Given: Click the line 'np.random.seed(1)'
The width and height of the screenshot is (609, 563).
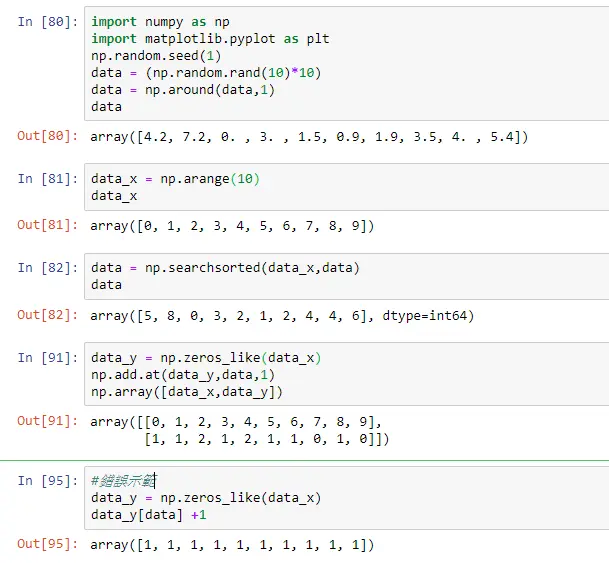Looking at the screenshot, I should pos(156,56).
